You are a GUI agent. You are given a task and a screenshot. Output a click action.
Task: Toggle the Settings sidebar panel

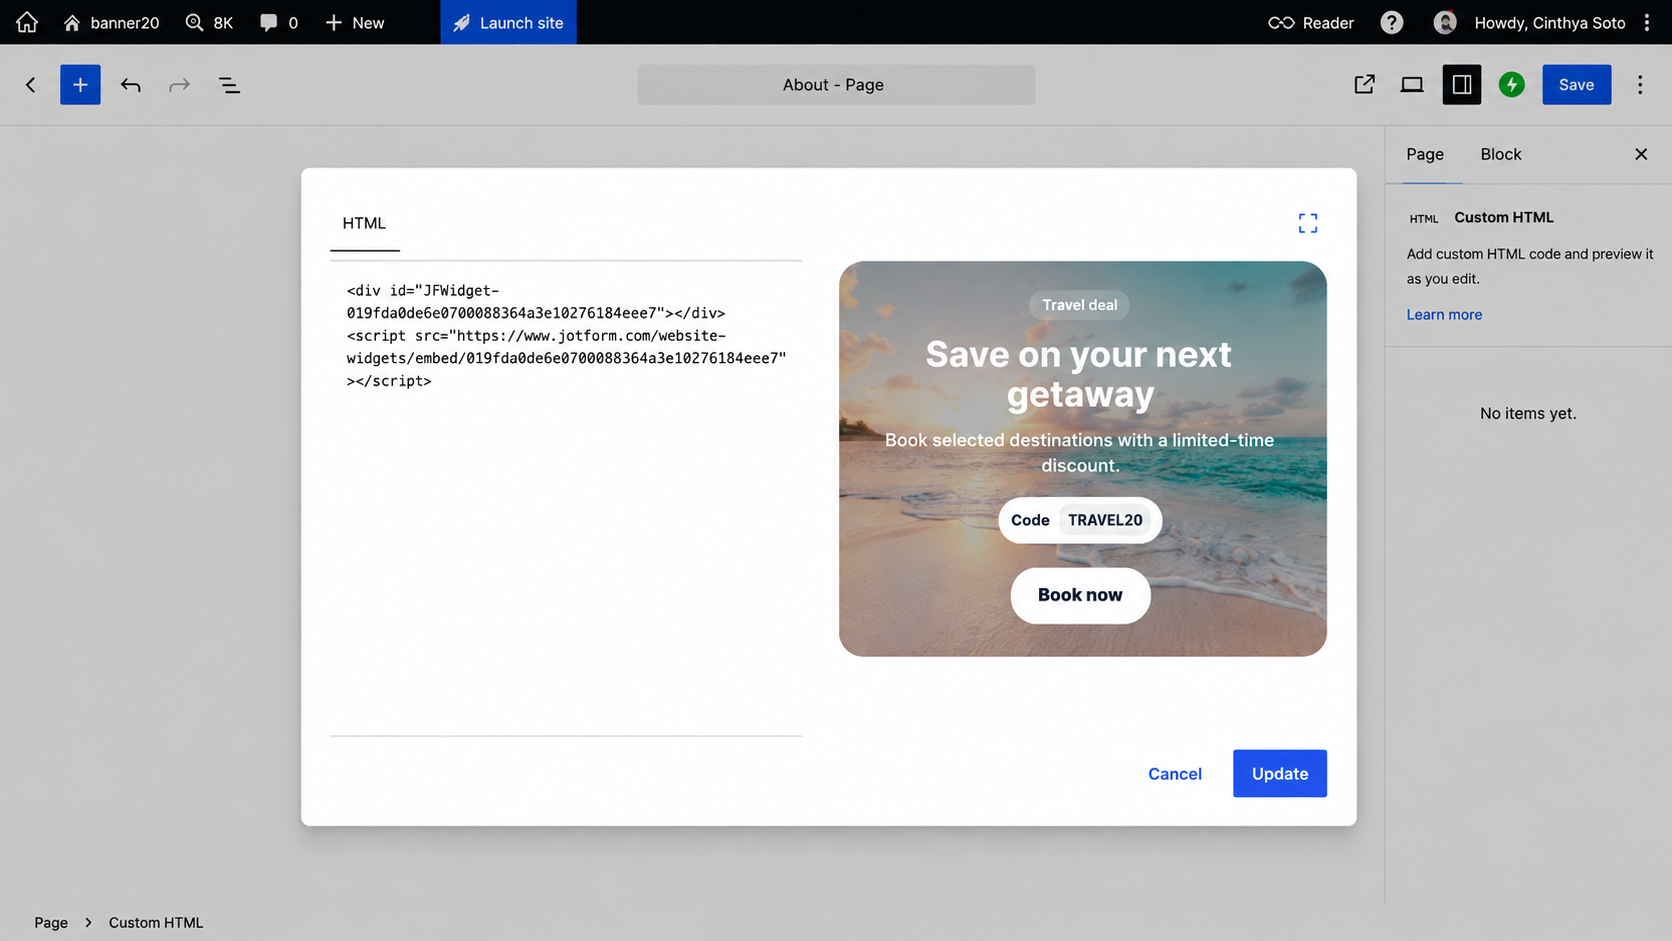tap(1461, 85)
